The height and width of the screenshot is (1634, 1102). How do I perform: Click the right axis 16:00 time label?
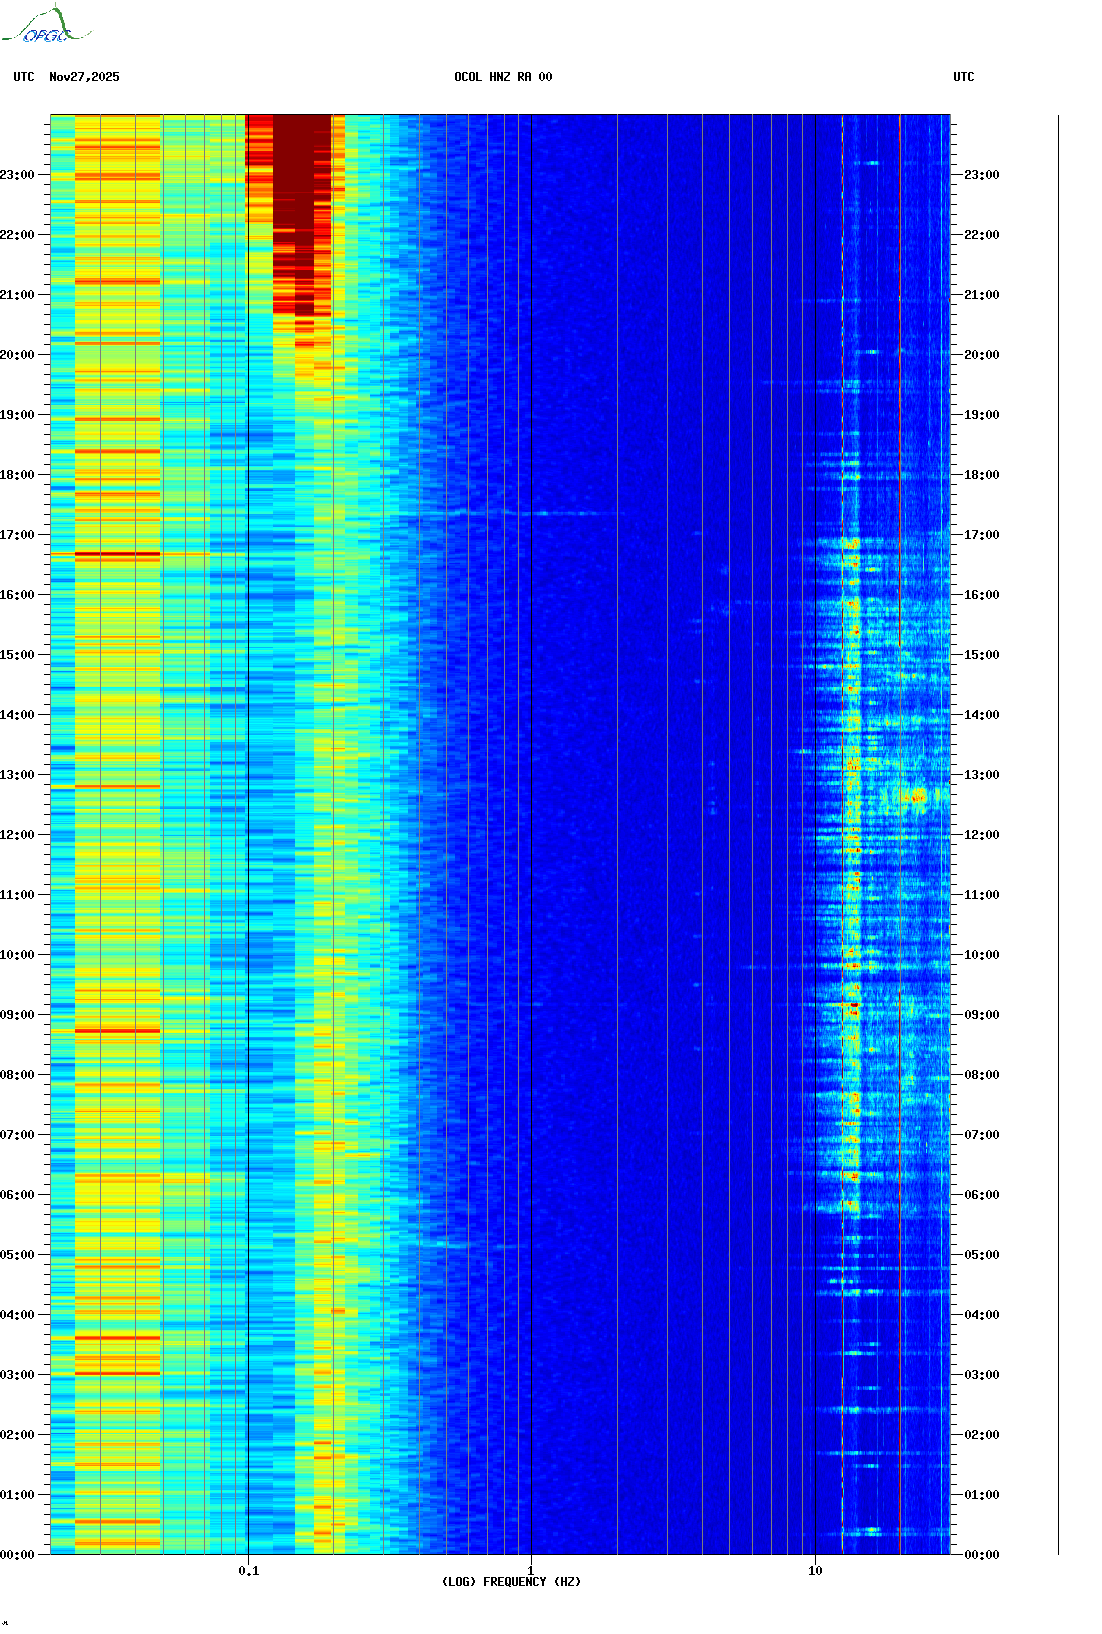(982, 595)
